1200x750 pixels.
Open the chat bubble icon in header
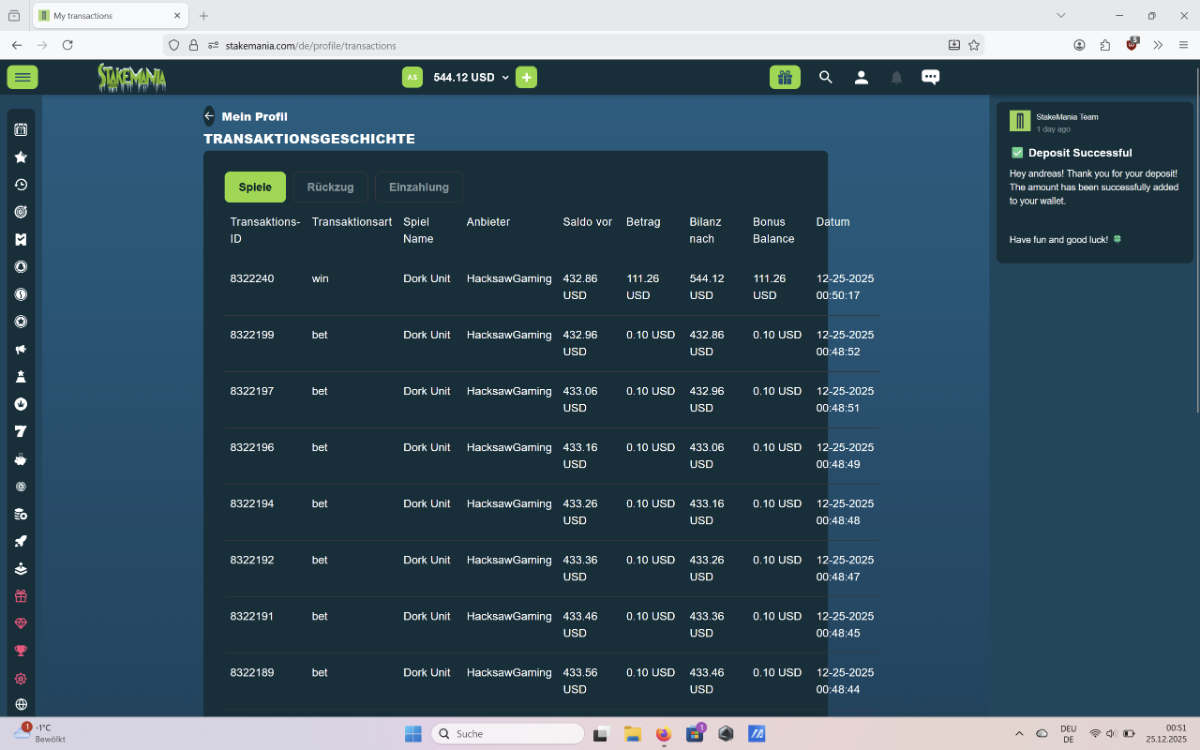(930, 77)
